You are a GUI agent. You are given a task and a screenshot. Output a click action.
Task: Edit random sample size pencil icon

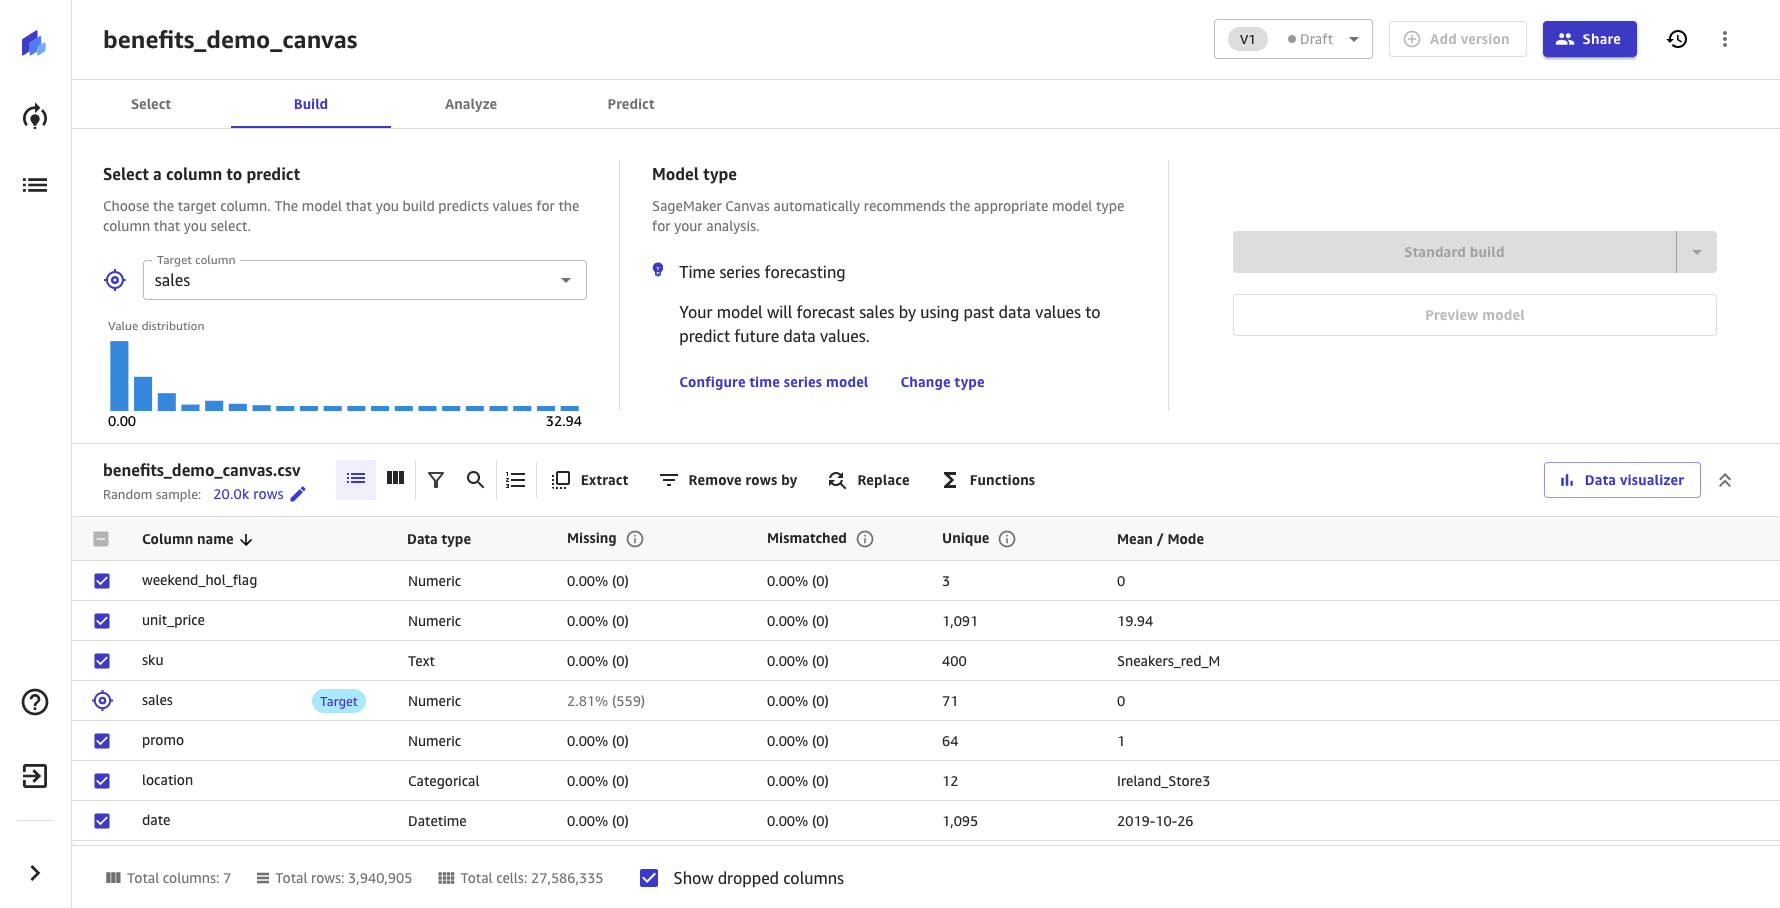tap(298, 494)
